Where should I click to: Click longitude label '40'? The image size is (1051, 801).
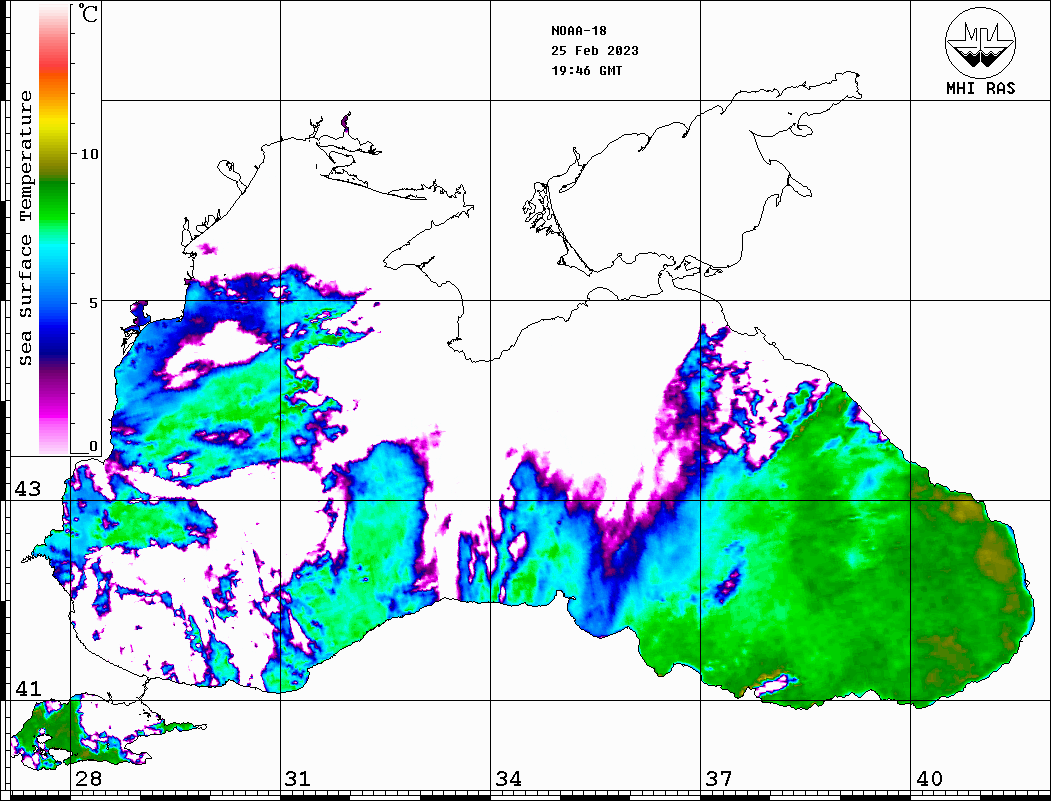coord(929,779)
